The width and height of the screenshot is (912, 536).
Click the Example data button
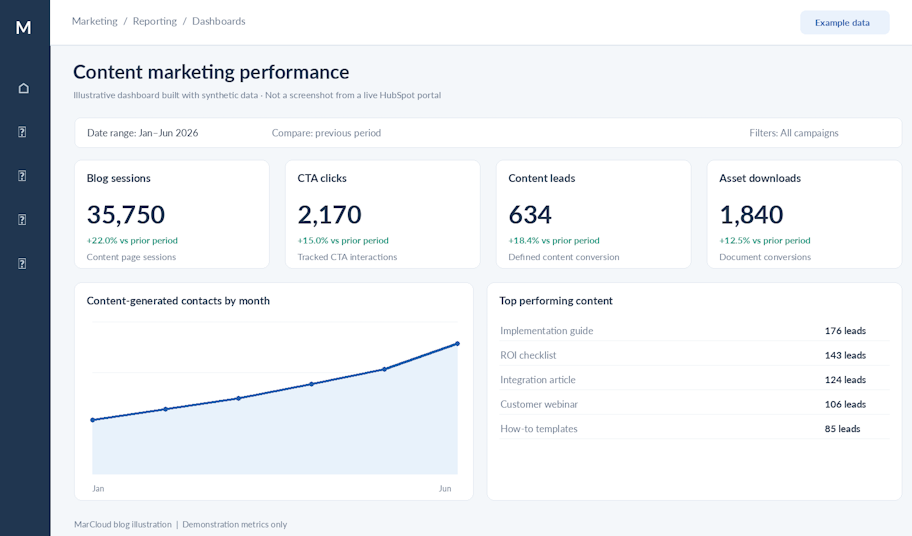tap(845, 23)
